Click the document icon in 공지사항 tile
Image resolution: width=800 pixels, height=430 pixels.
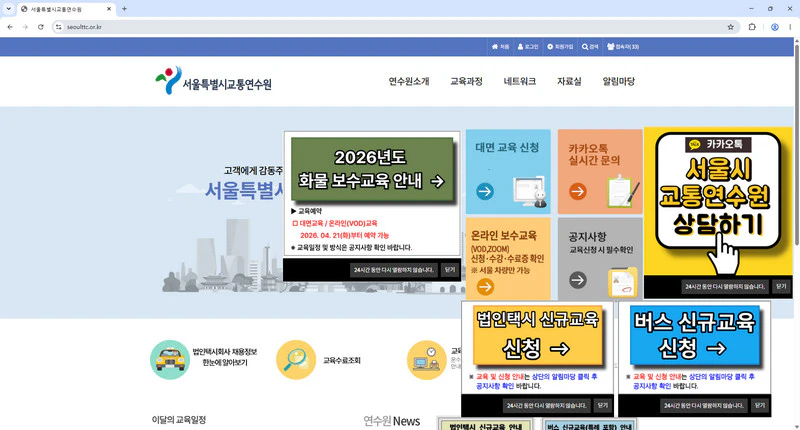(x=622, y=282)
